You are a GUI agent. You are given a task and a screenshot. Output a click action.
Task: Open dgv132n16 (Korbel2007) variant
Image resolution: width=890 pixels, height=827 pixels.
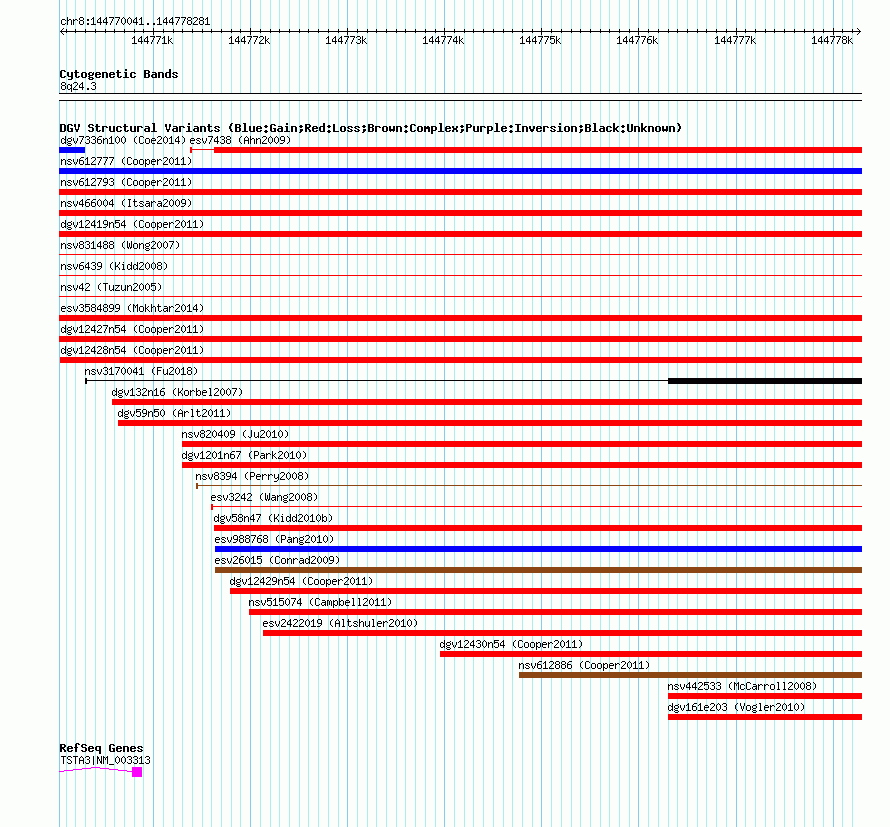coord(177,392)
